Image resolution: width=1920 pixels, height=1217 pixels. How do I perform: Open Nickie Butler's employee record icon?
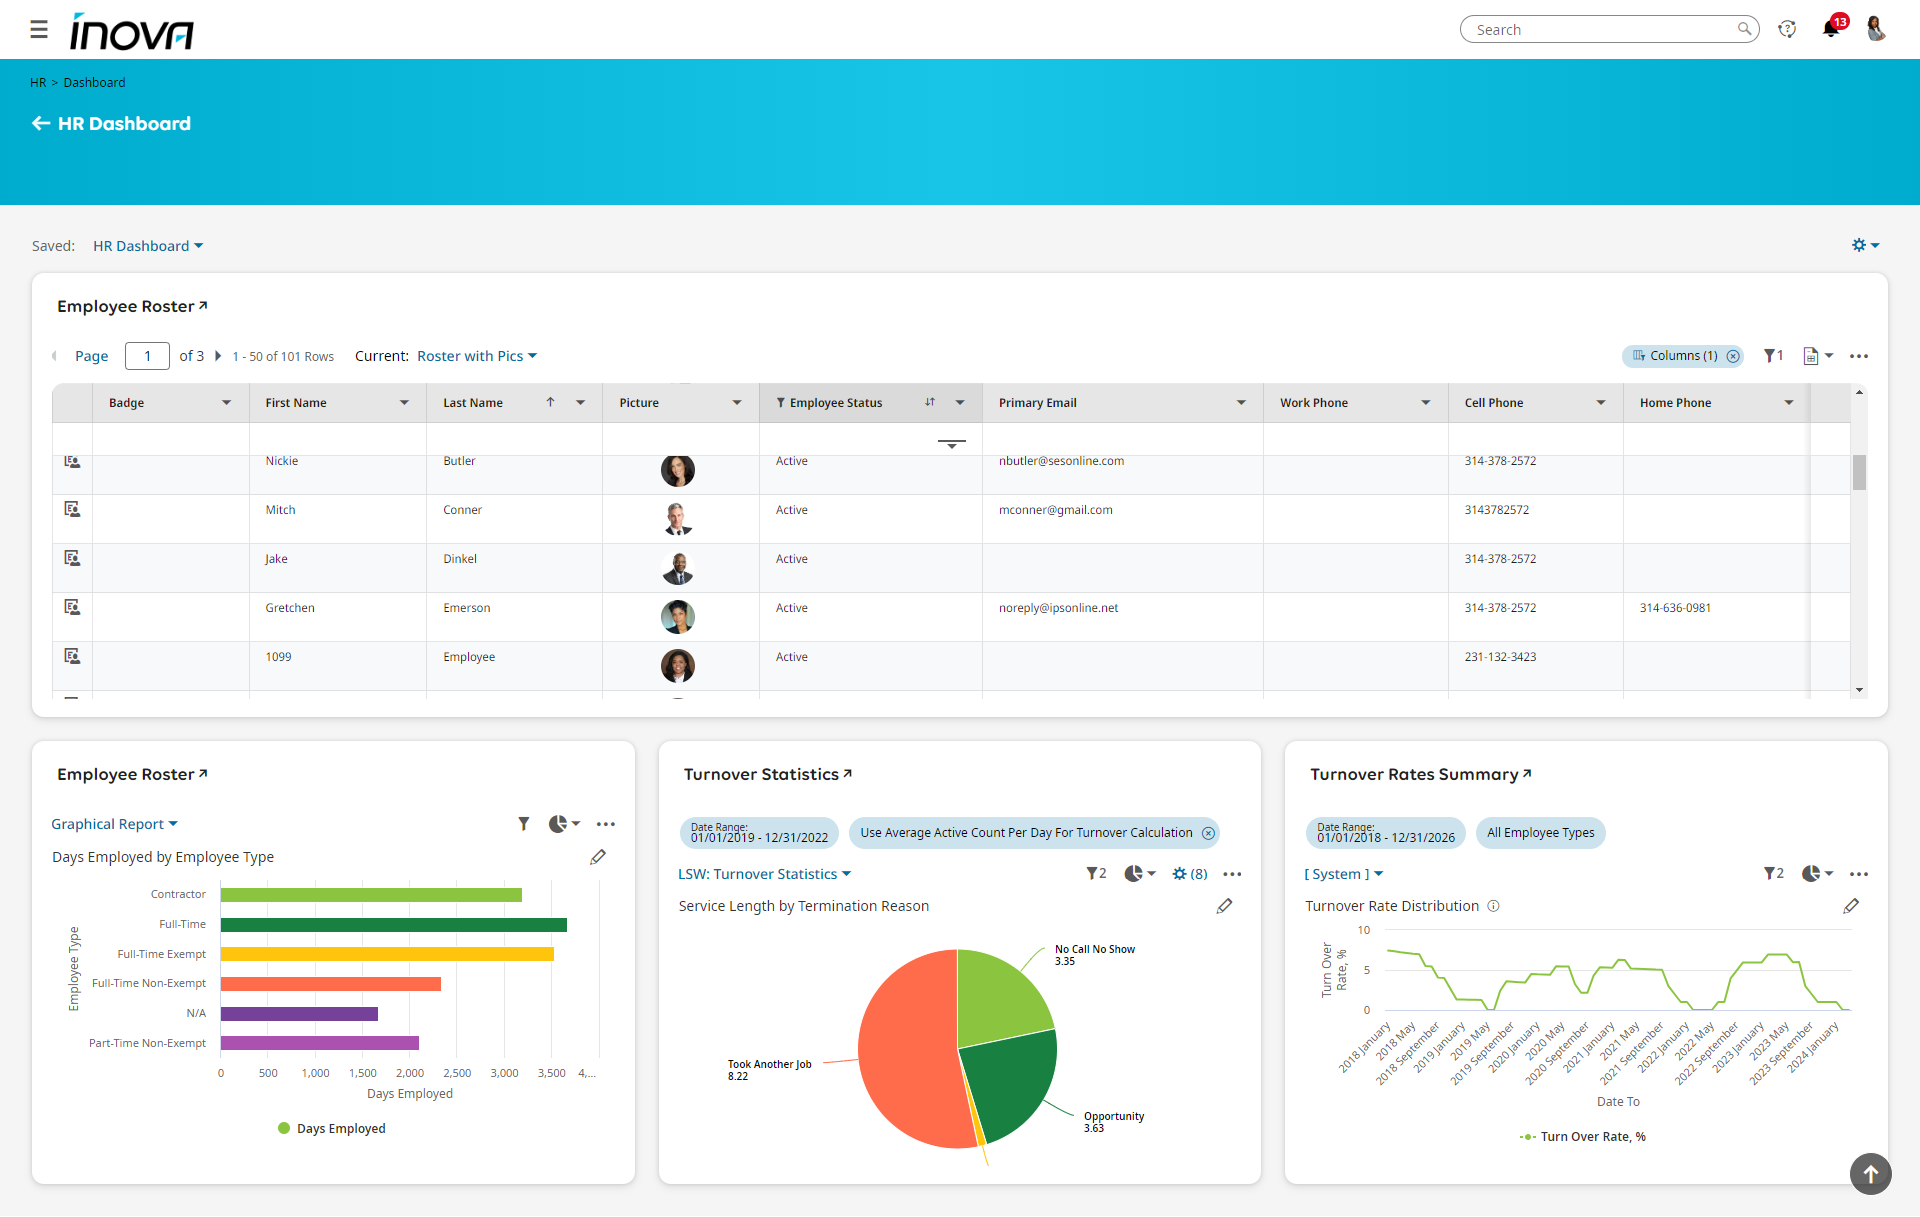(x=72, y=461)
